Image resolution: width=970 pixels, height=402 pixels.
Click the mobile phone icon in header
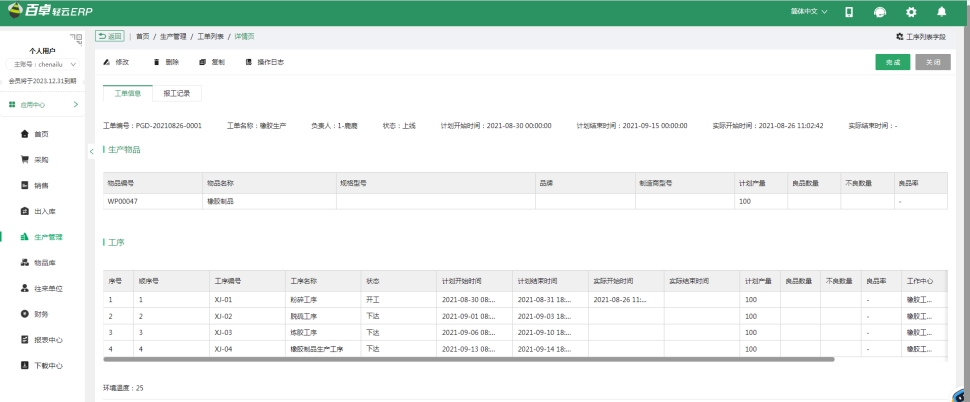point(849,12)
